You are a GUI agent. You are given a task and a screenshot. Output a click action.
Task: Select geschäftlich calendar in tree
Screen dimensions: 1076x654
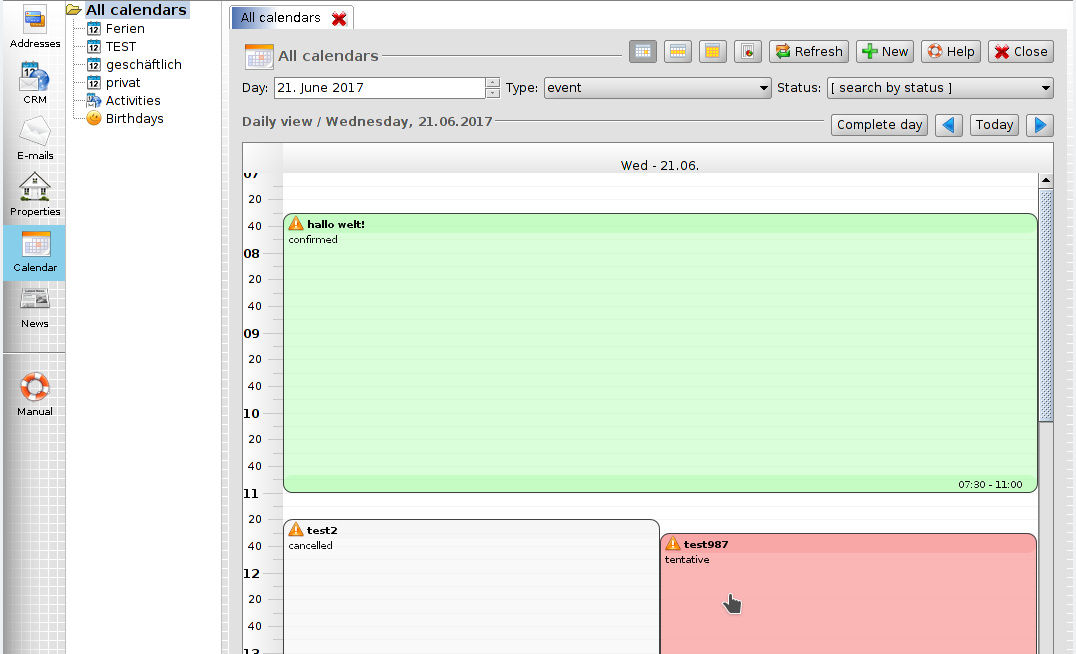tap(143, 65)
